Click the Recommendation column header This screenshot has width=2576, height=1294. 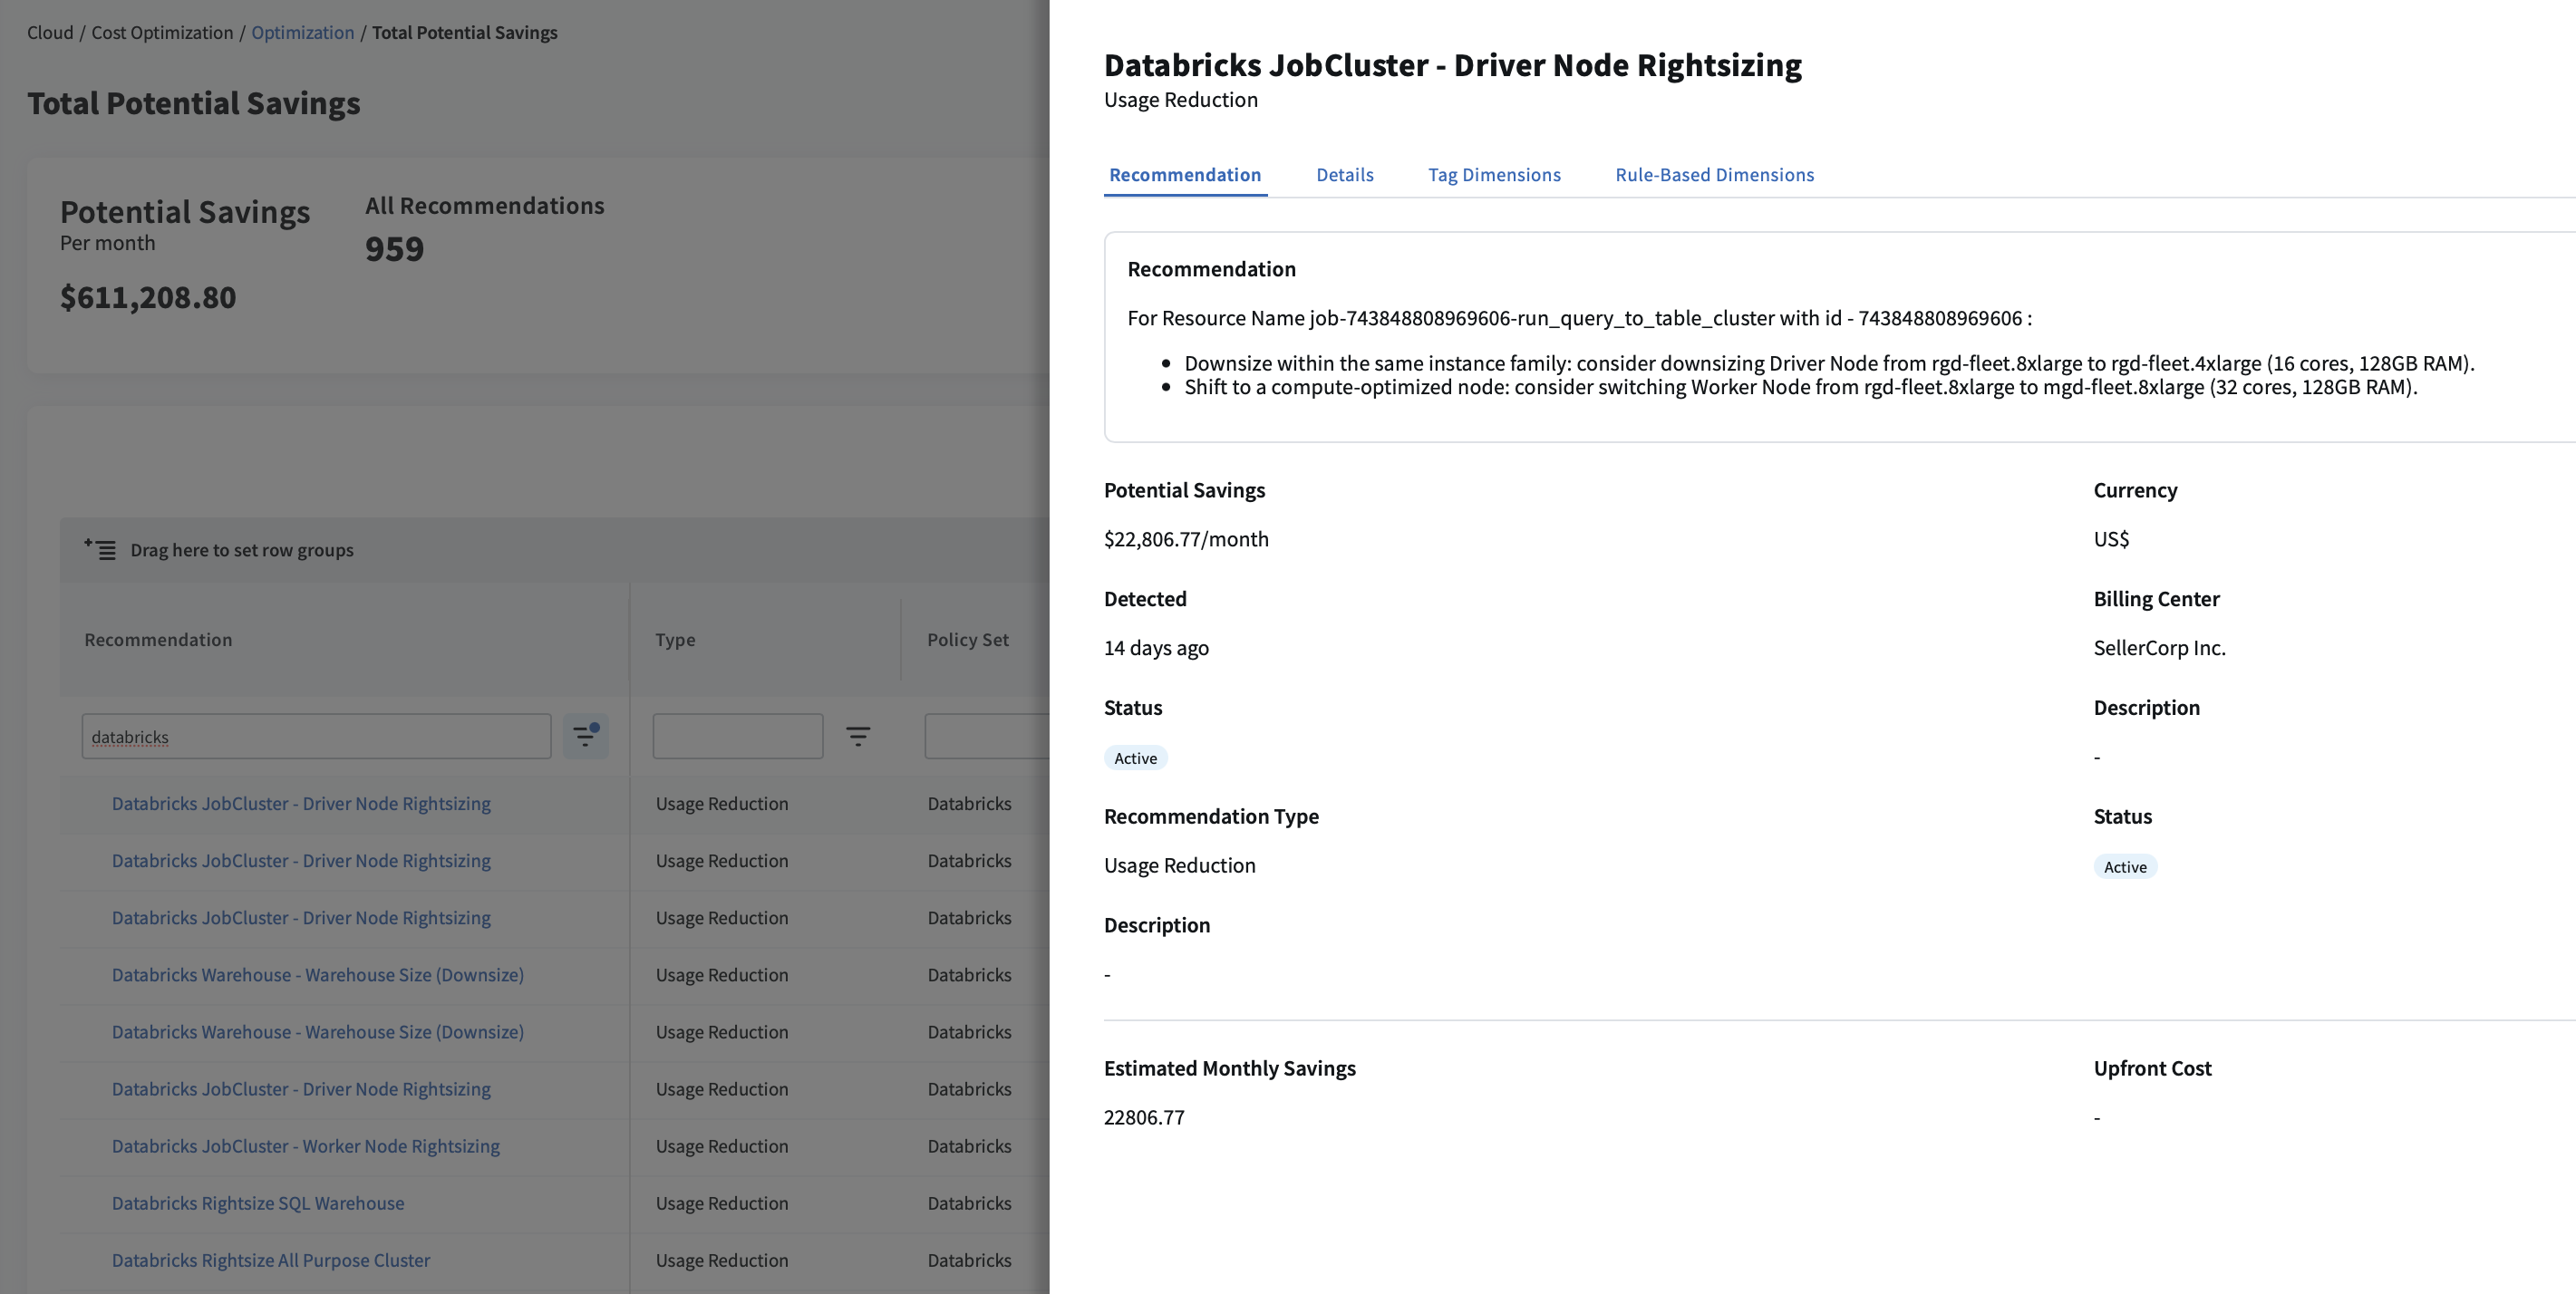158,639
